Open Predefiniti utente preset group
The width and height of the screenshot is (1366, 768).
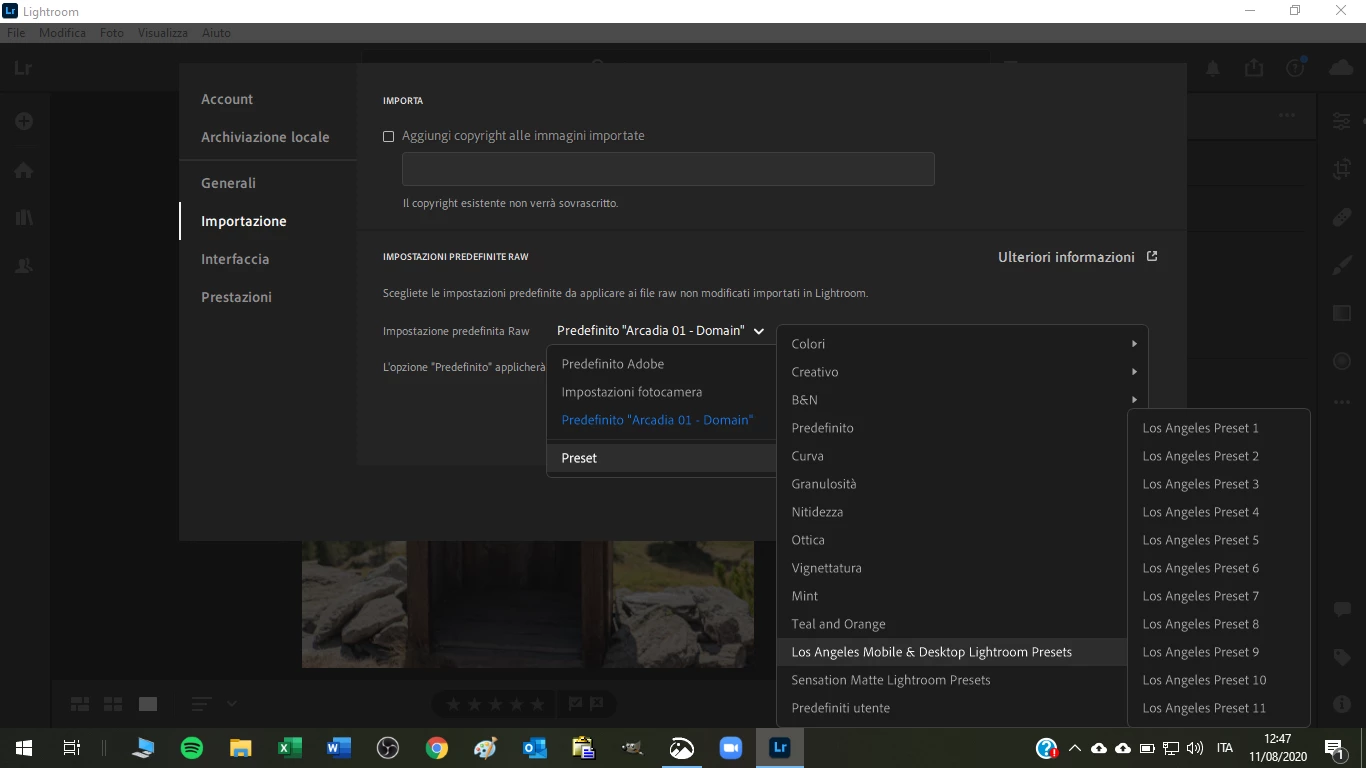click(952, 708)
